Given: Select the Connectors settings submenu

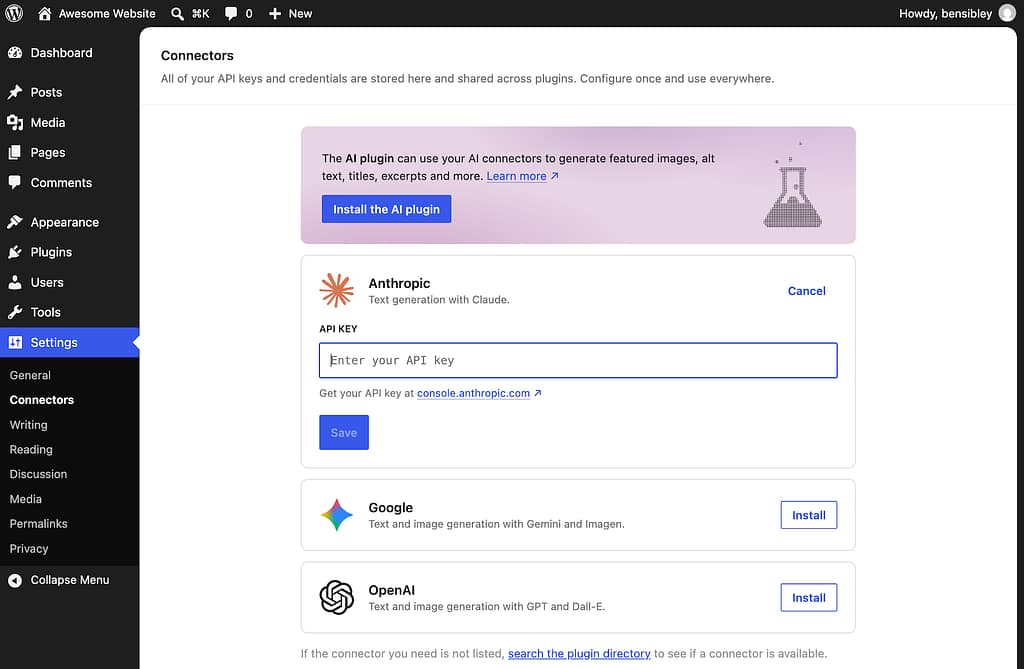Looking at the screenshot, I should [x=42, y=400].
